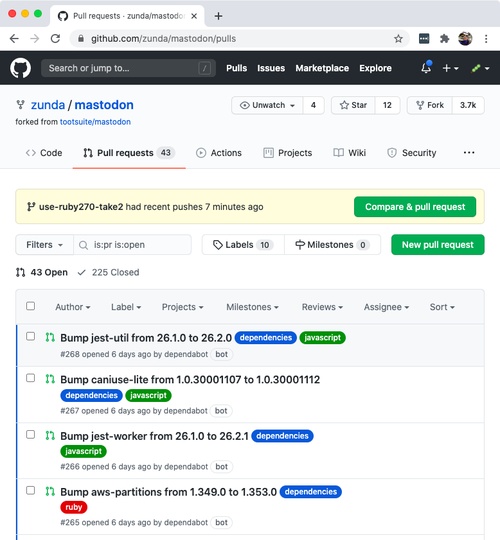Open the notifications bell
500x540 pixels.
[426, 68]
